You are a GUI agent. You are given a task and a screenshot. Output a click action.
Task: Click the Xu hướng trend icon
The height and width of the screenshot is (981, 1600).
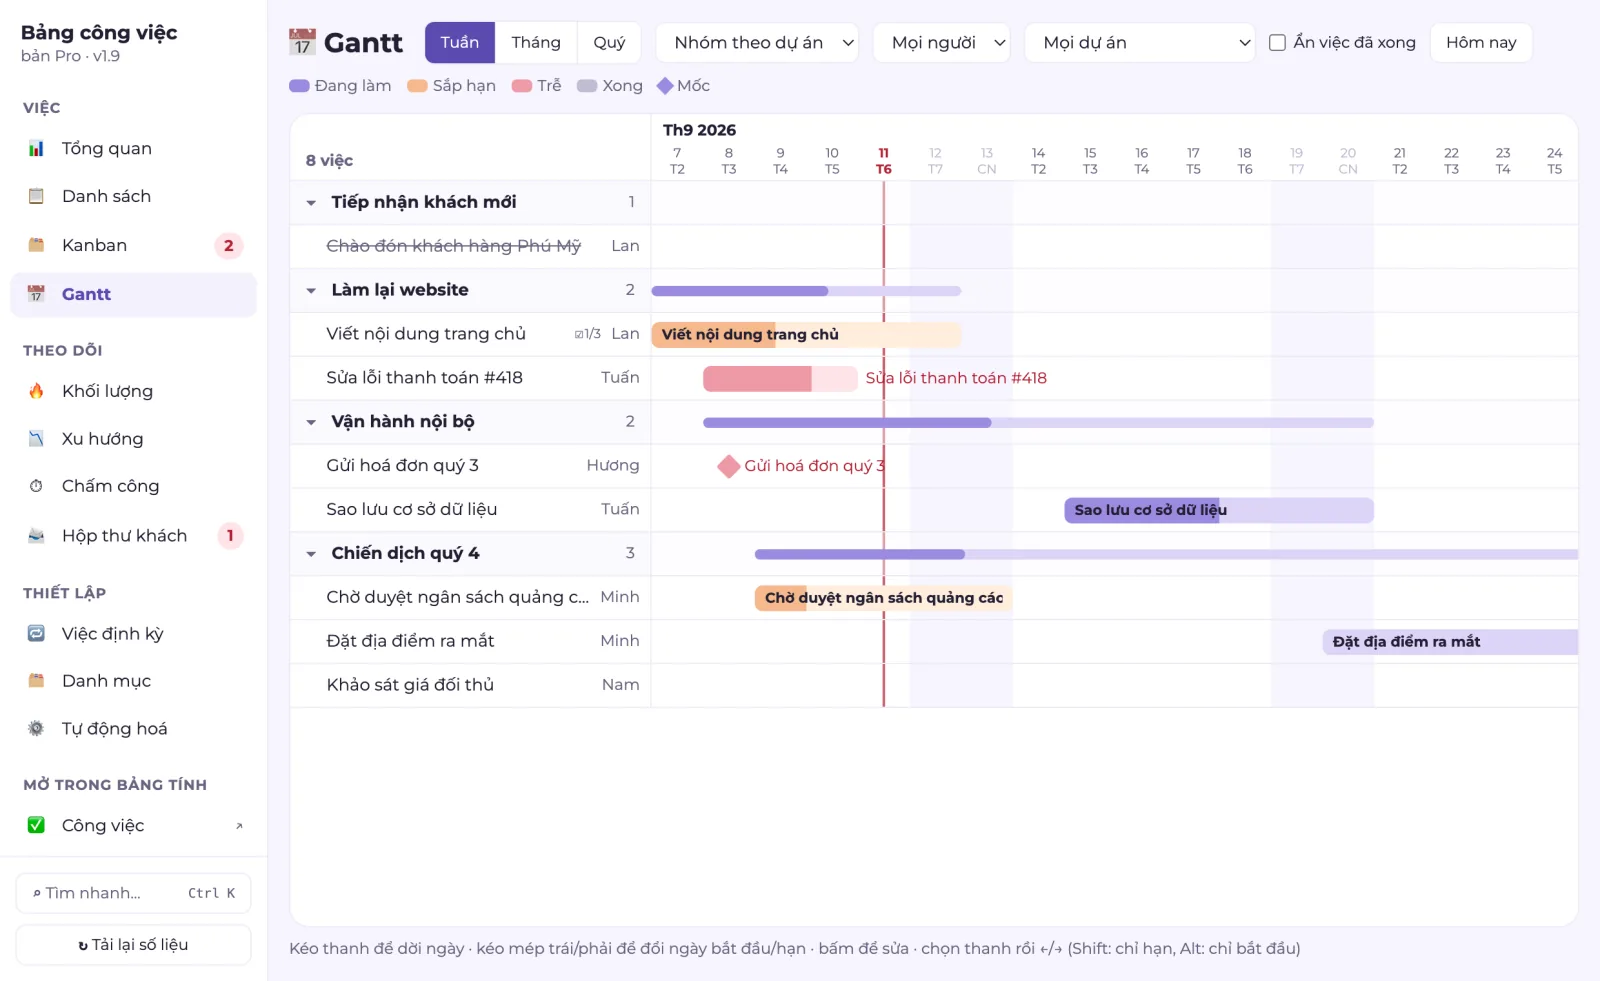pos(36,438)
